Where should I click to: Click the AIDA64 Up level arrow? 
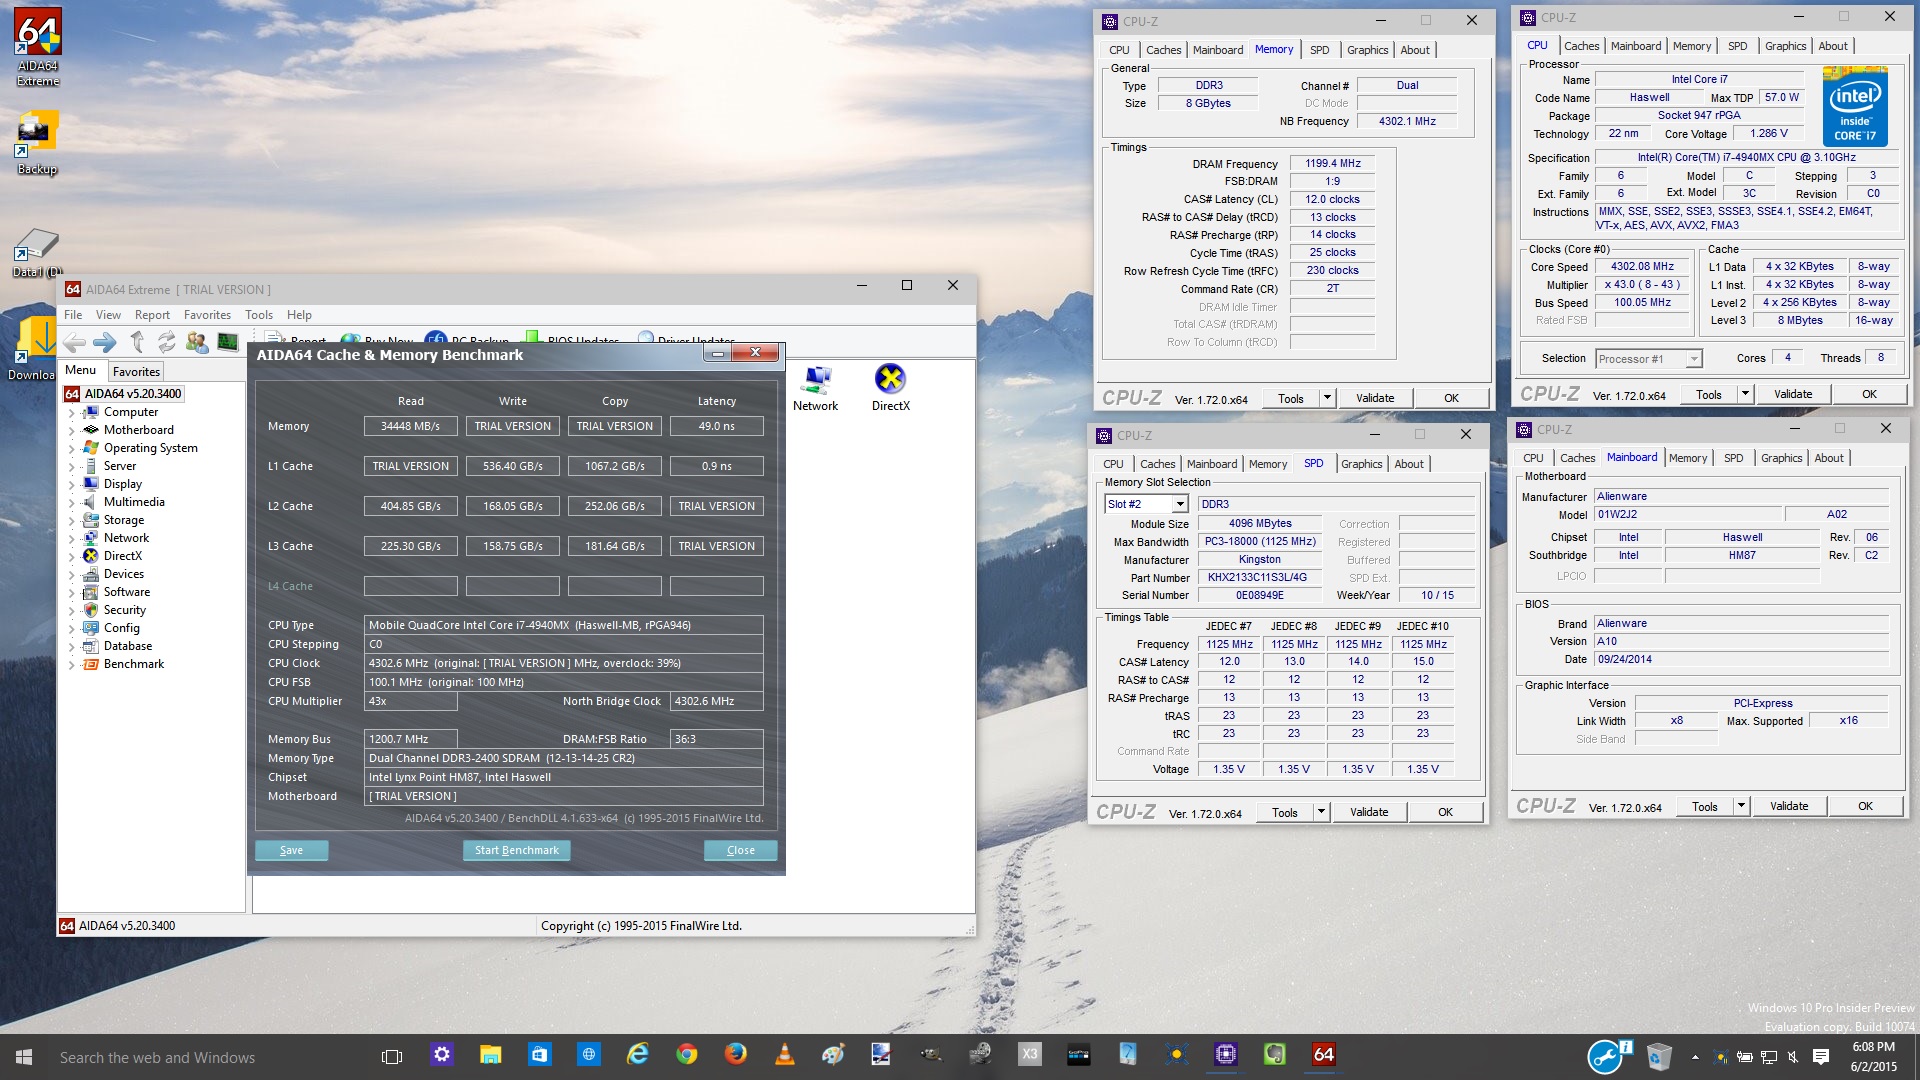(x=137, y=342)
